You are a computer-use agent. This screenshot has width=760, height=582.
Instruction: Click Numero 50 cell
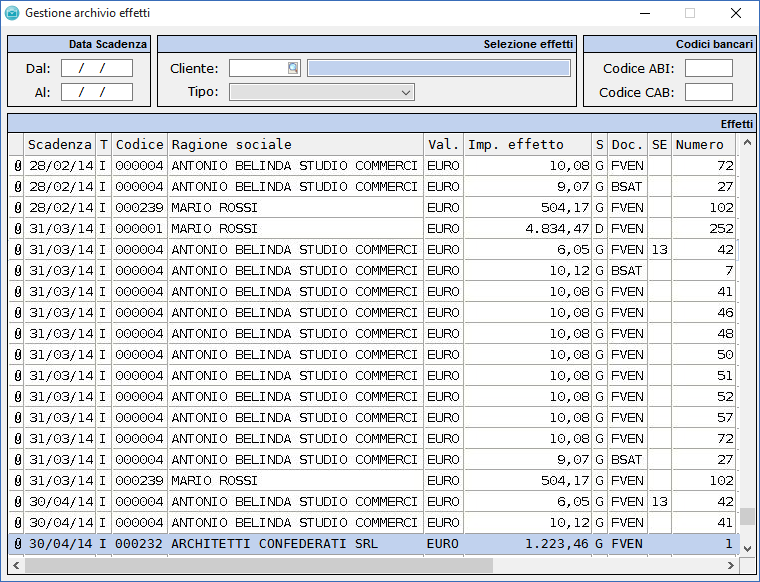[704, 354]
